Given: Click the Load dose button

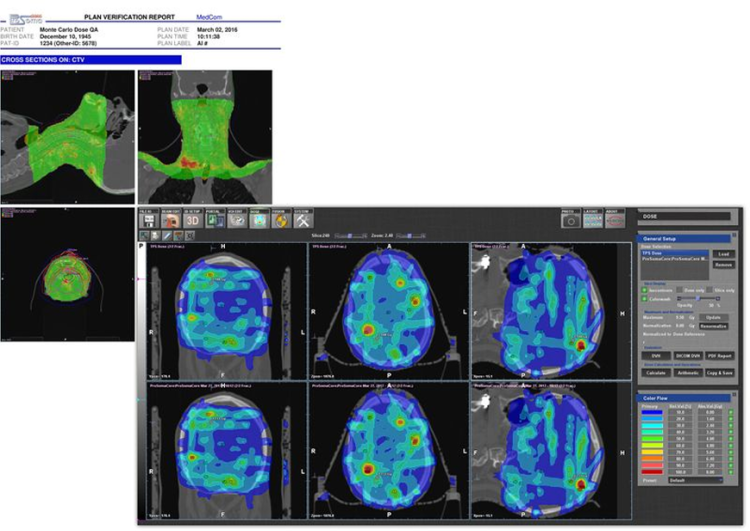Looking at the screenshot, I should pos(724,254).
